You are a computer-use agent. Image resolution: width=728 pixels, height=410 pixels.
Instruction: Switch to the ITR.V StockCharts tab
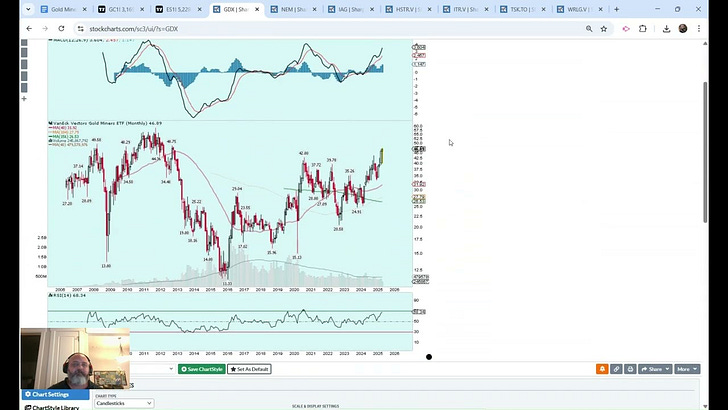click(467, 9)
